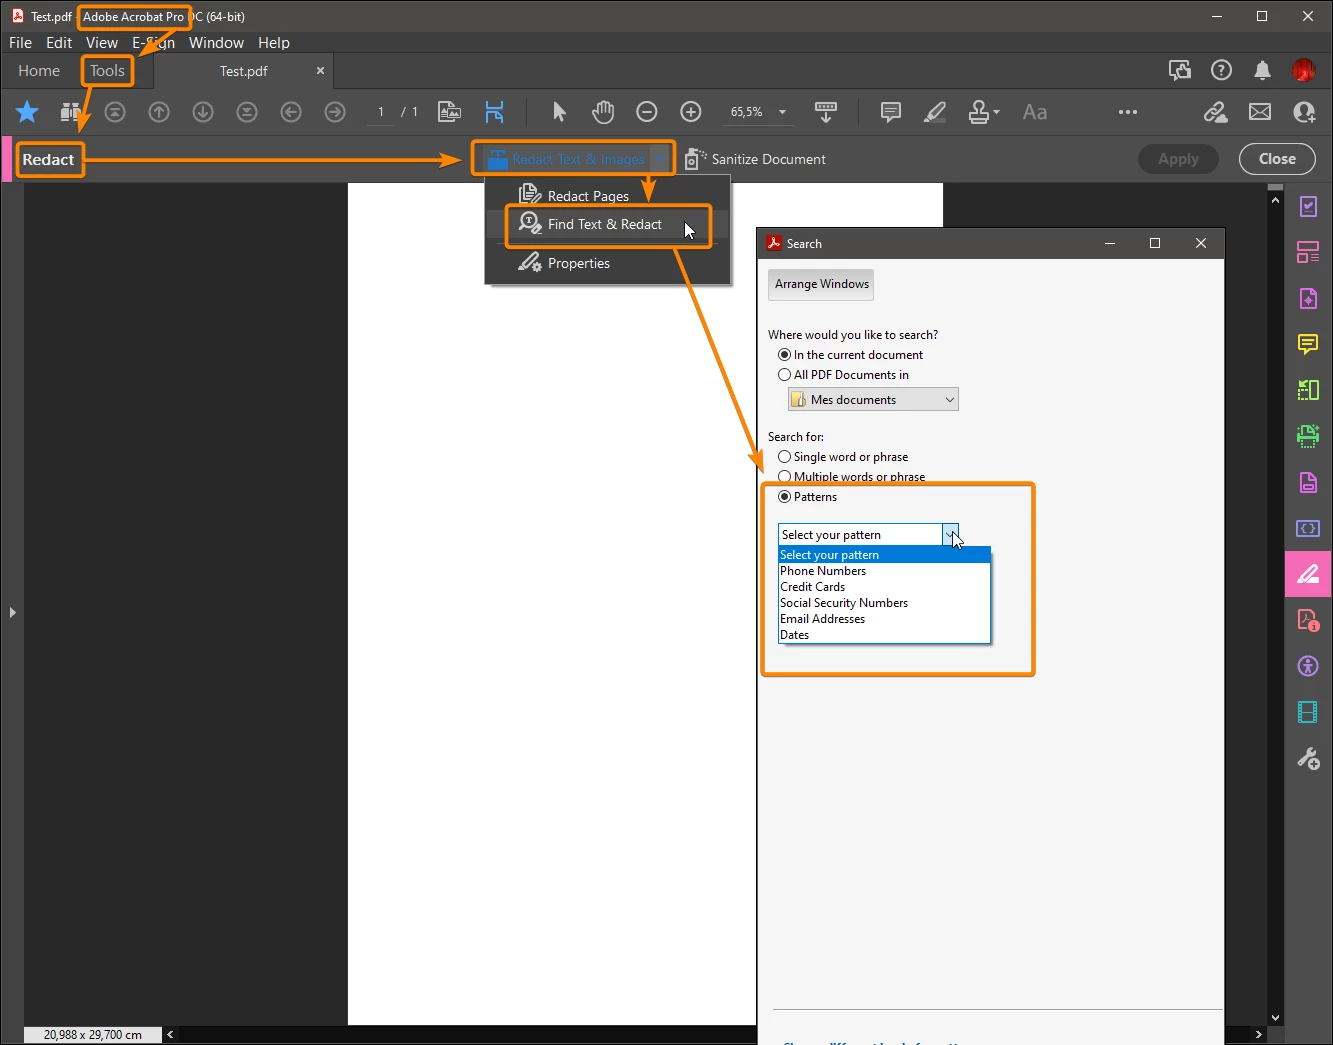
Task: Open the notifications bell icon
Action: point(1262,70)
